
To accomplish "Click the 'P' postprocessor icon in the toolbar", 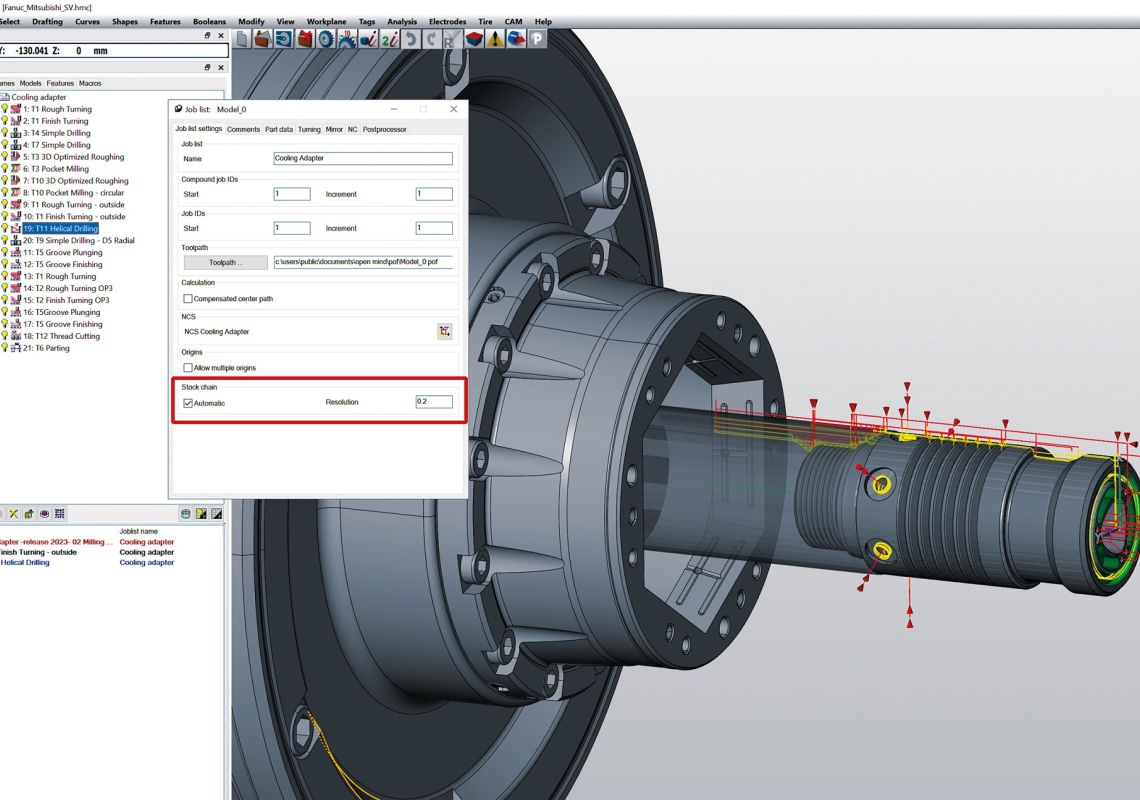I will click(x=538, y=38).
